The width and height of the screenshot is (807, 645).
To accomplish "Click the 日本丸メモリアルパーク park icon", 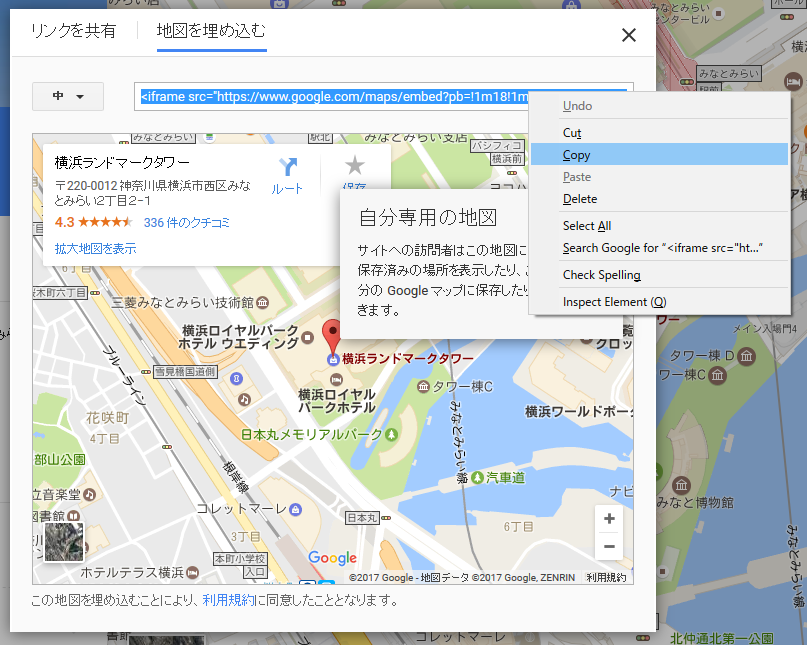I will click(x=392, y=434).
